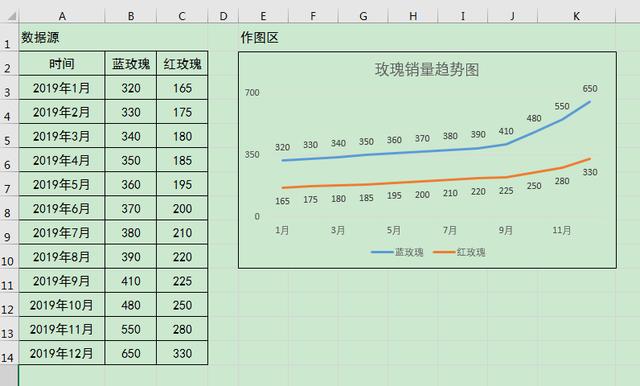The image size is (640, 386).
Task: Click table cell B7 with value 360
Action: click(131, 184)
